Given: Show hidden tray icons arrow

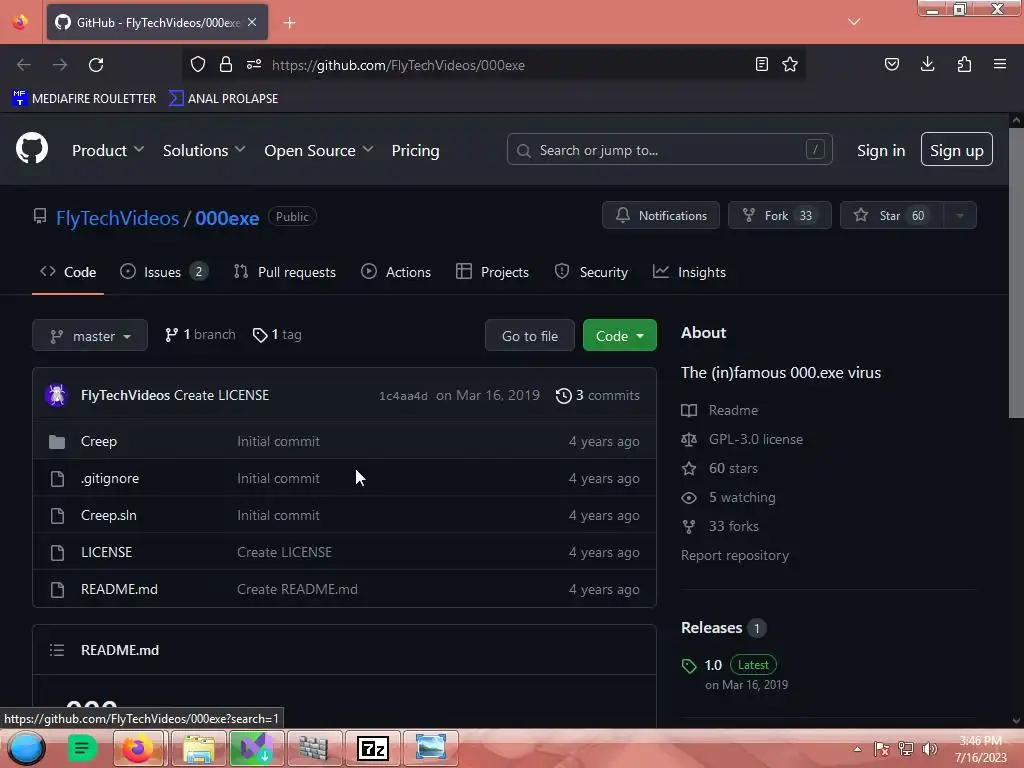Looking at the screenshot, I should [857, 749].
